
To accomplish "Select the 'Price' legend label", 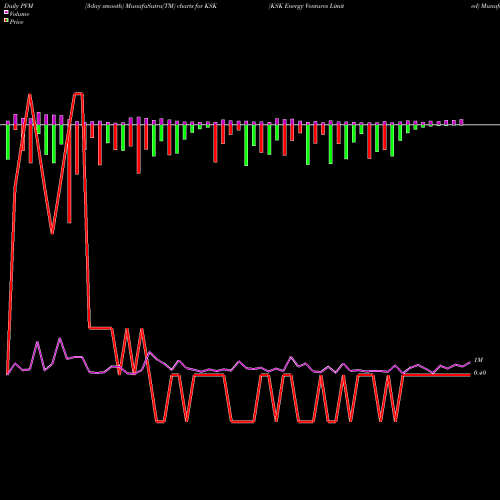I will (x=16, y=22).
